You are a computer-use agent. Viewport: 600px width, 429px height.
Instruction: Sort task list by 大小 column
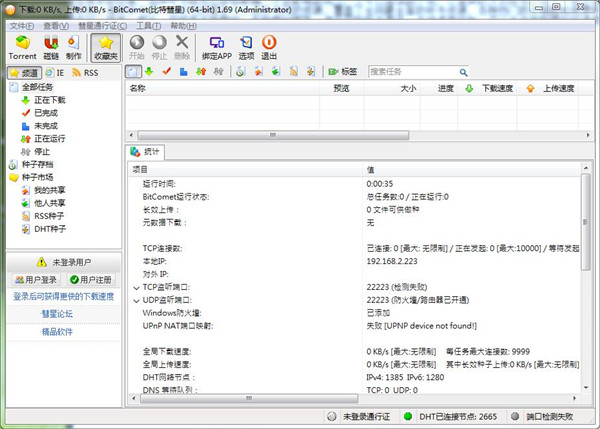pos(392,88)
